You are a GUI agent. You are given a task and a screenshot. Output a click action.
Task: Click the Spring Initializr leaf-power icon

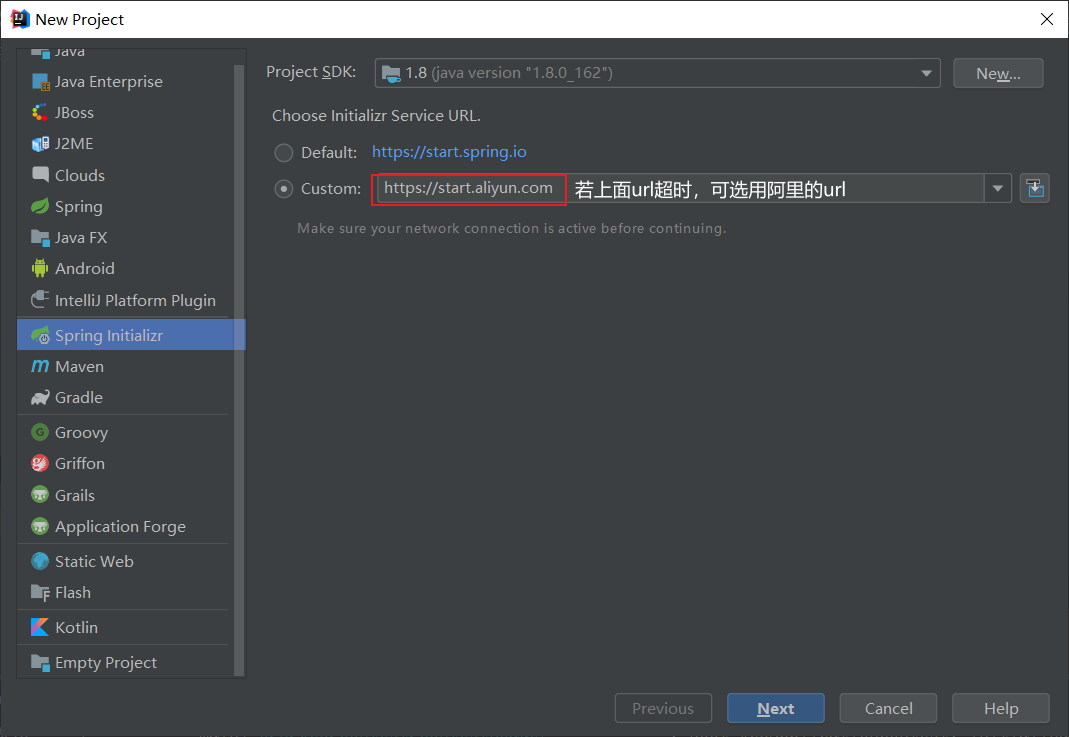(x=40, y=335)
